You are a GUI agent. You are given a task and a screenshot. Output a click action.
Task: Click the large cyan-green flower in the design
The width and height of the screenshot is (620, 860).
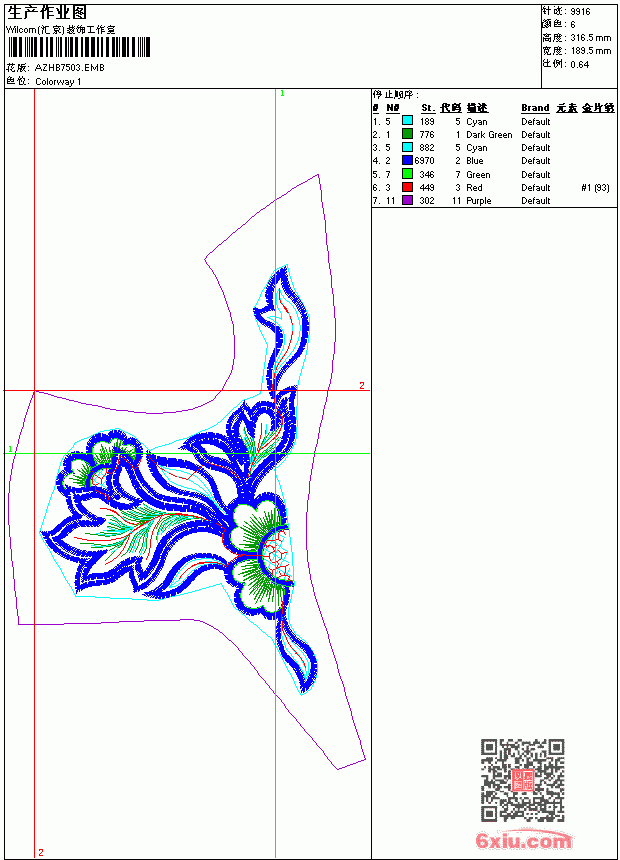(x=258, y=555)
